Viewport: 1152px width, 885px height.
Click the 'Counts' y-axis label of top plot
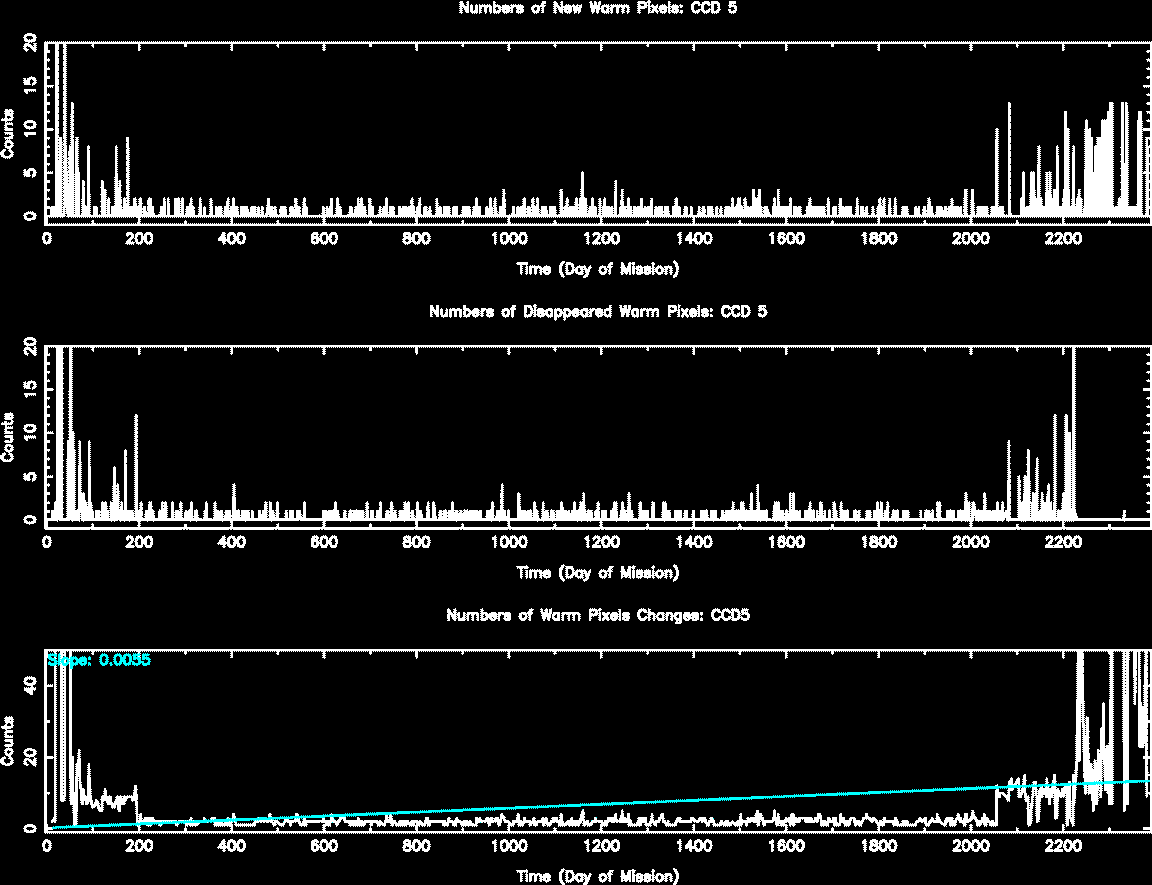[x=9, y=133]
